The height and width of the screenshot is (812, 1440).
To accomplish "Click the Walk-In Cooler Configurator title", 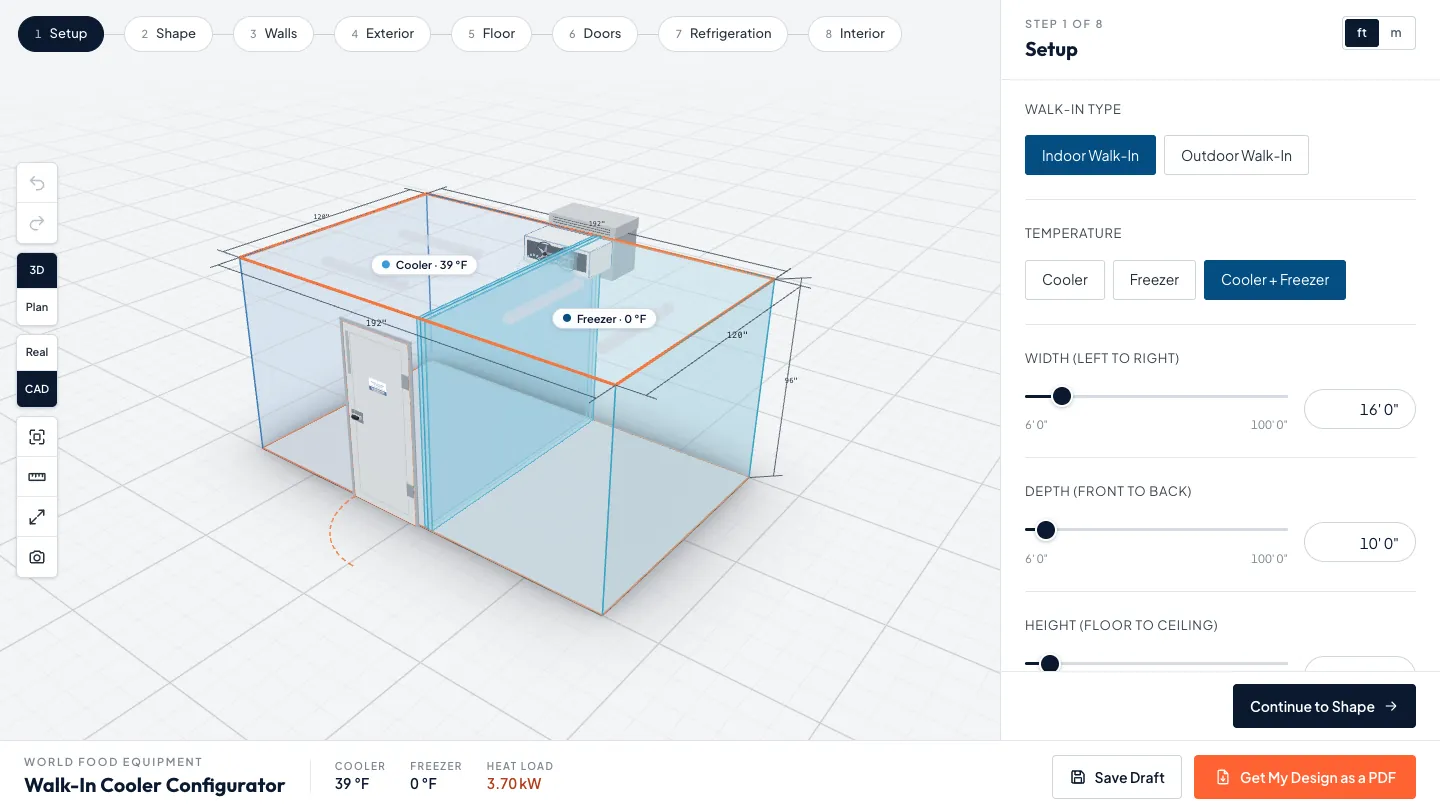I will [x=155, y=785].
